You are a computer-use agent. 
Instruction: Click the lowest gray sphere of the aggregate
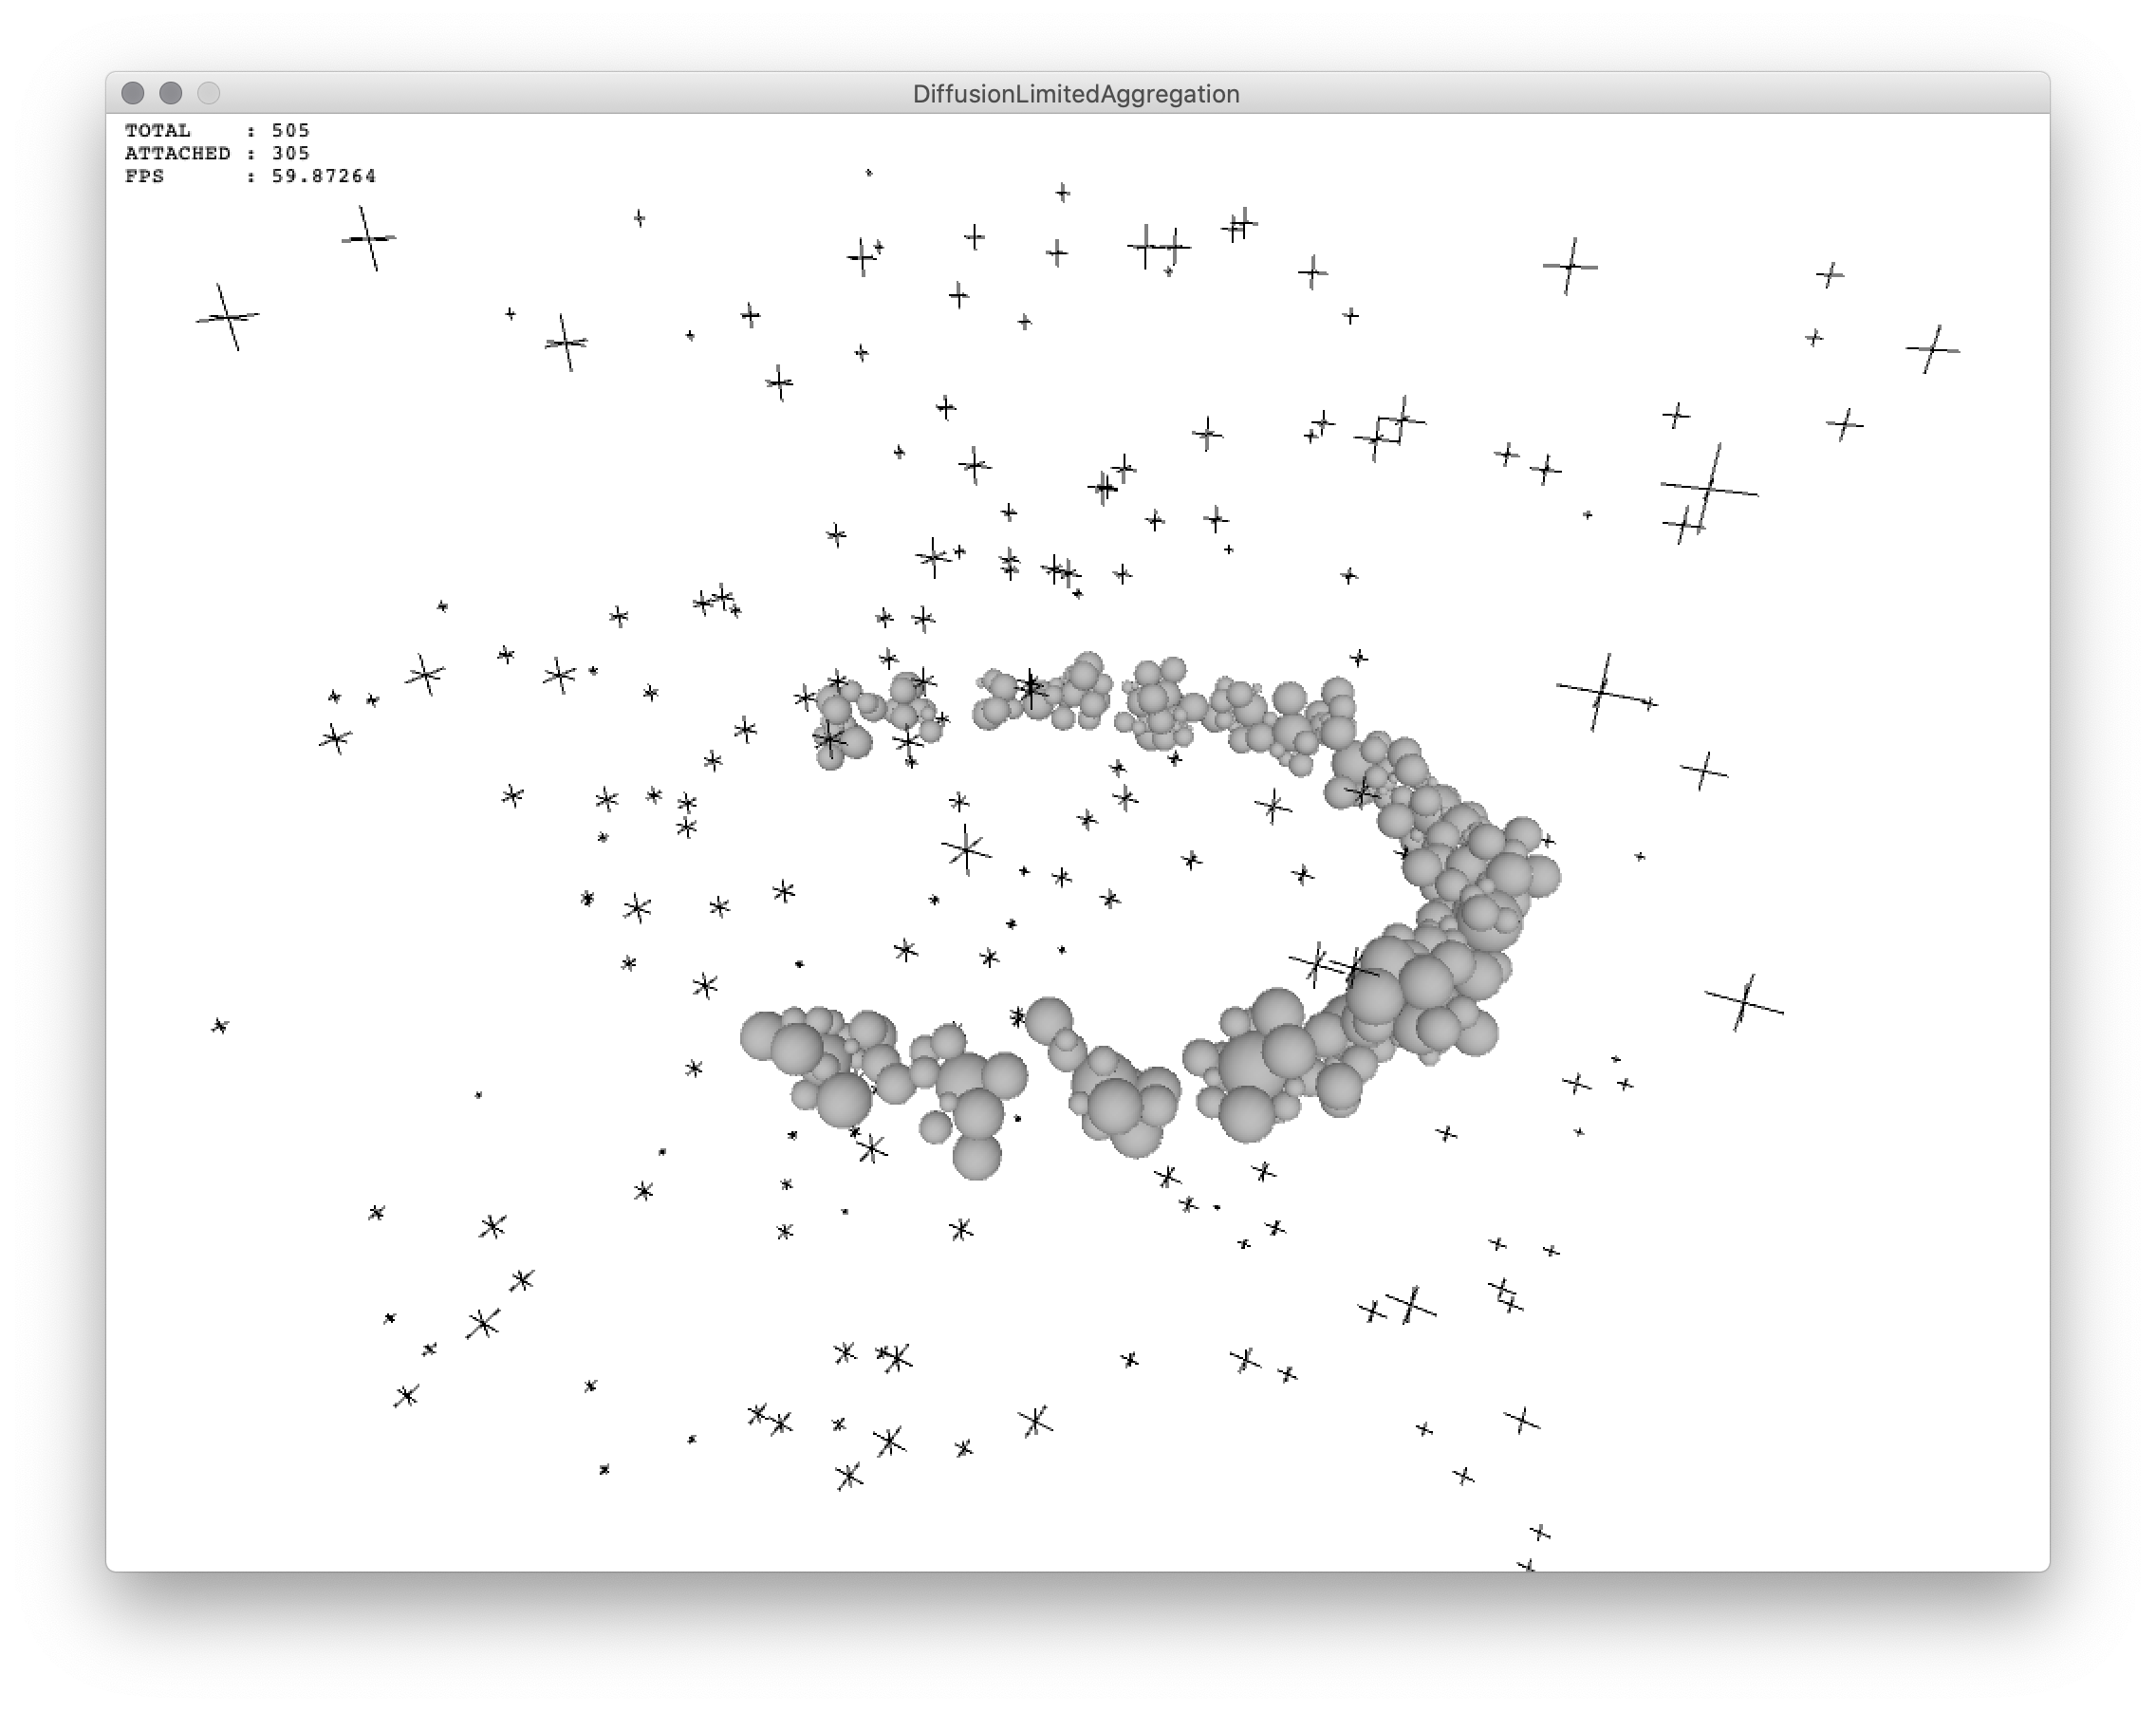(x=977, y=1155)
